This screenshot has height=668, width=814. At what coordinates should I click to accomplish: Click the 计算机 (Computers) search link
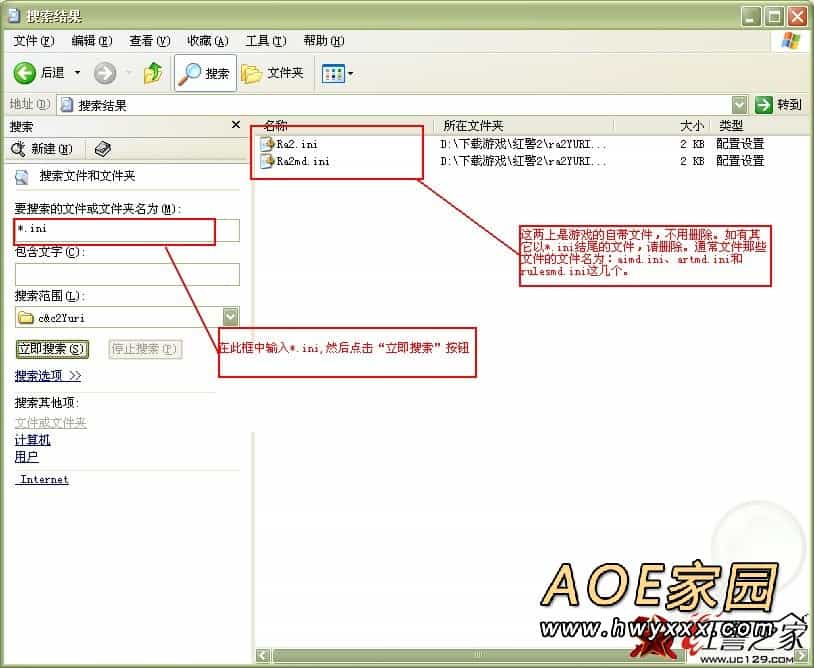(x=32, y=440)
